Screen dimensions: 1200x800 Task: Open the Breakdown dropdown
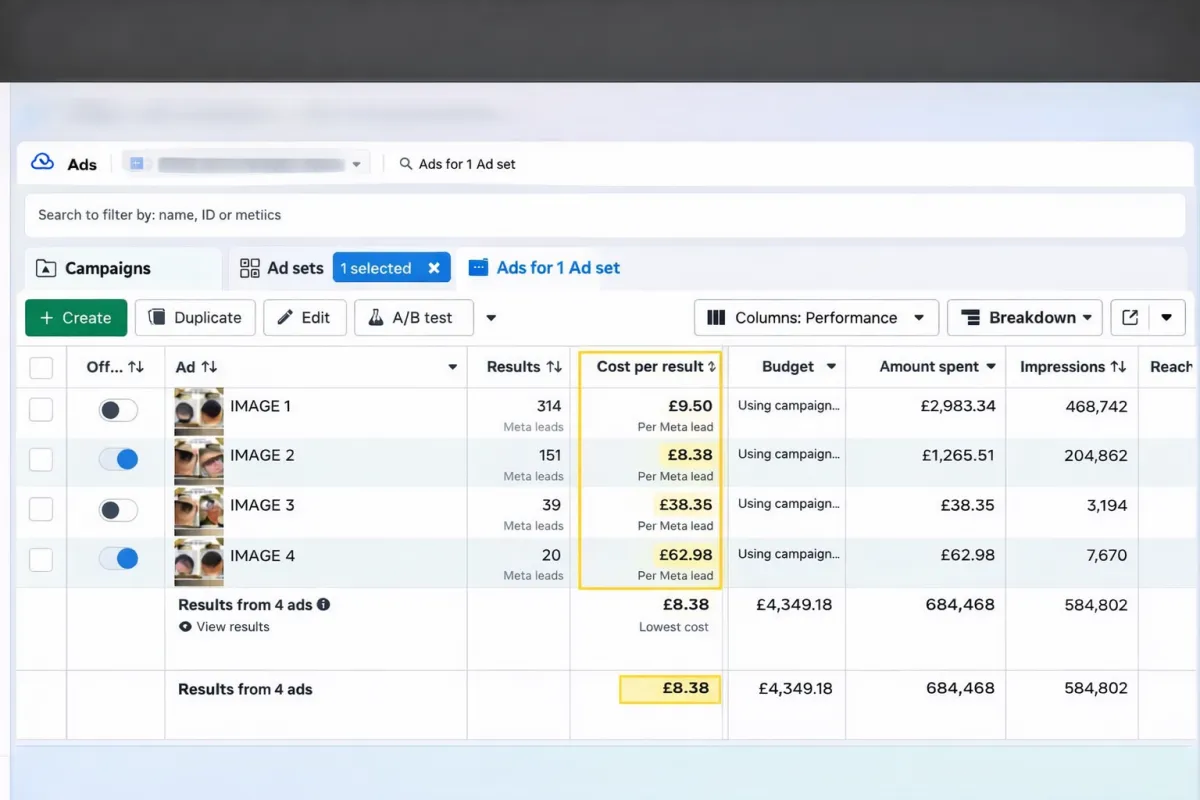1024,318
